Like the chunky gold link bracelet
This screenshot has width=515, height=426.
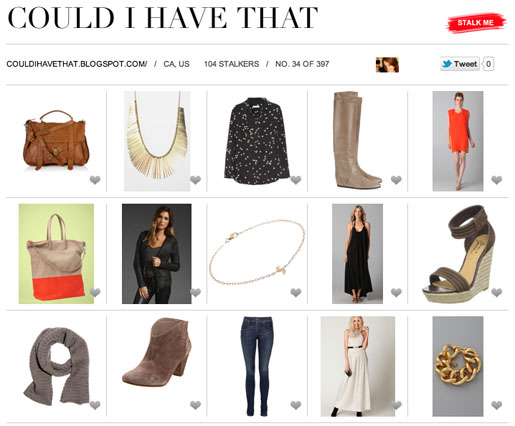497,405
